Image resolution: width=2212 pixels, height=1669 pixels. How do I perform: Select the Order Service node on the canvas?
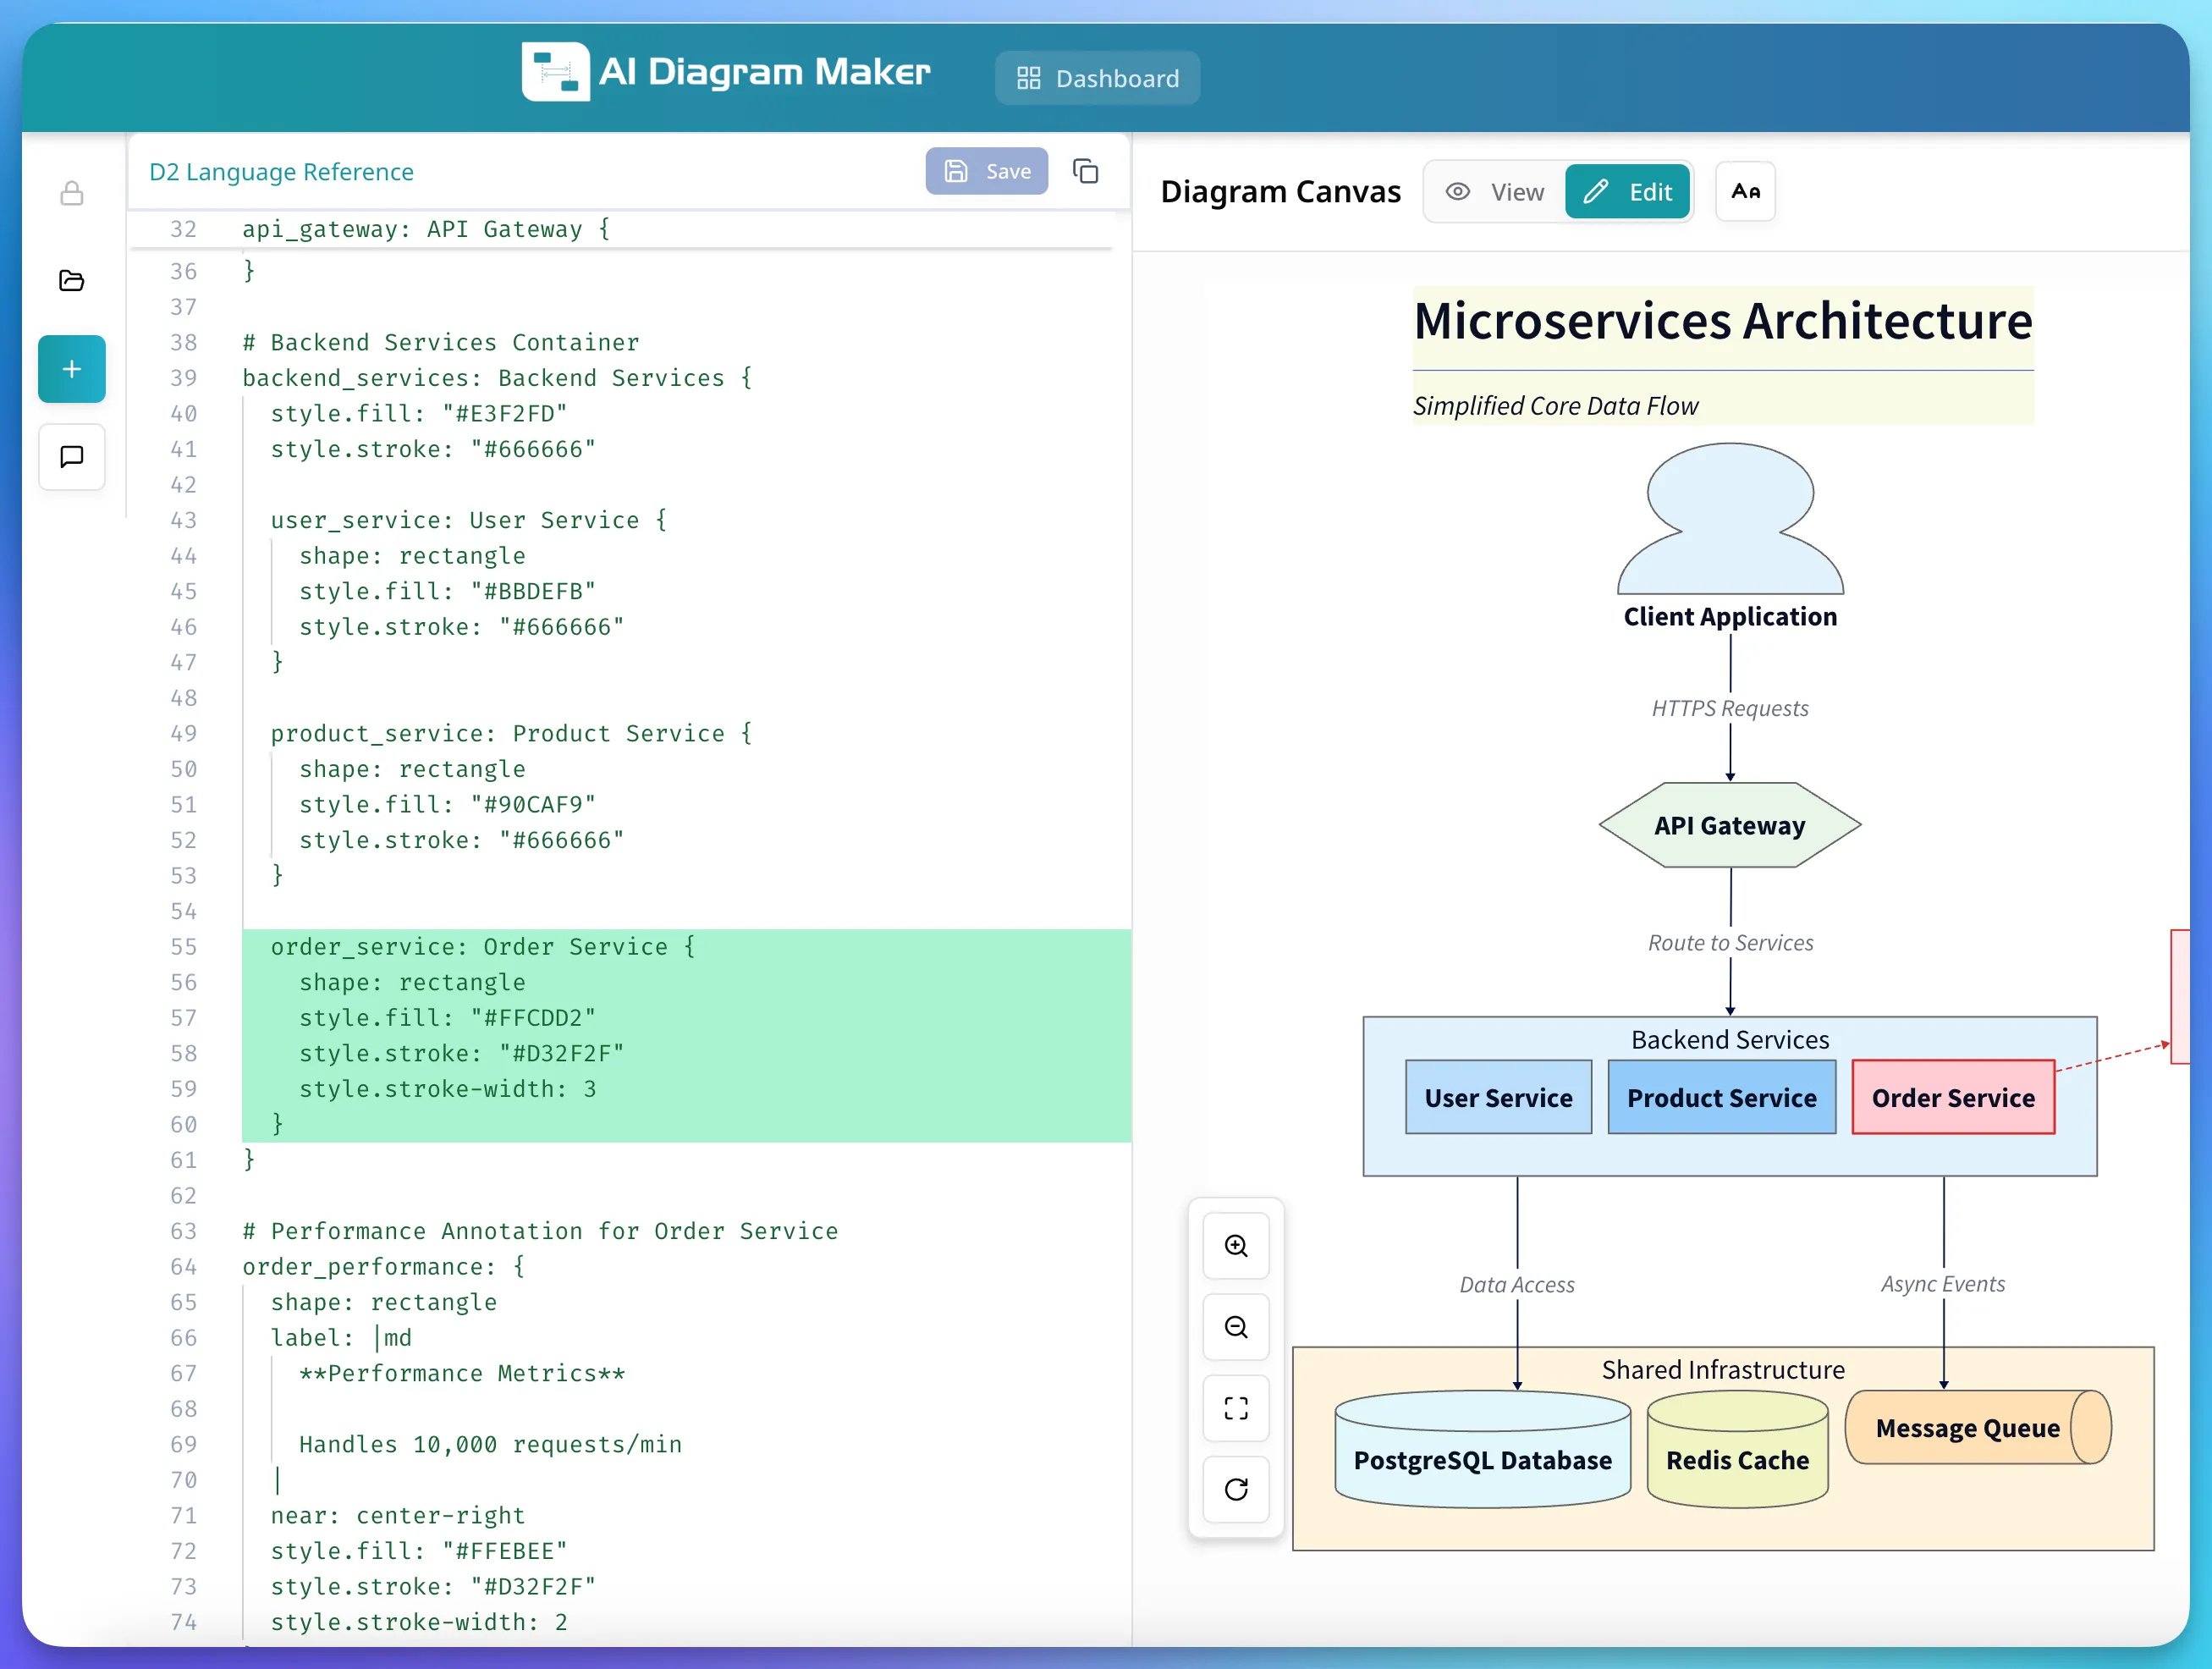pos(1953,1097)
